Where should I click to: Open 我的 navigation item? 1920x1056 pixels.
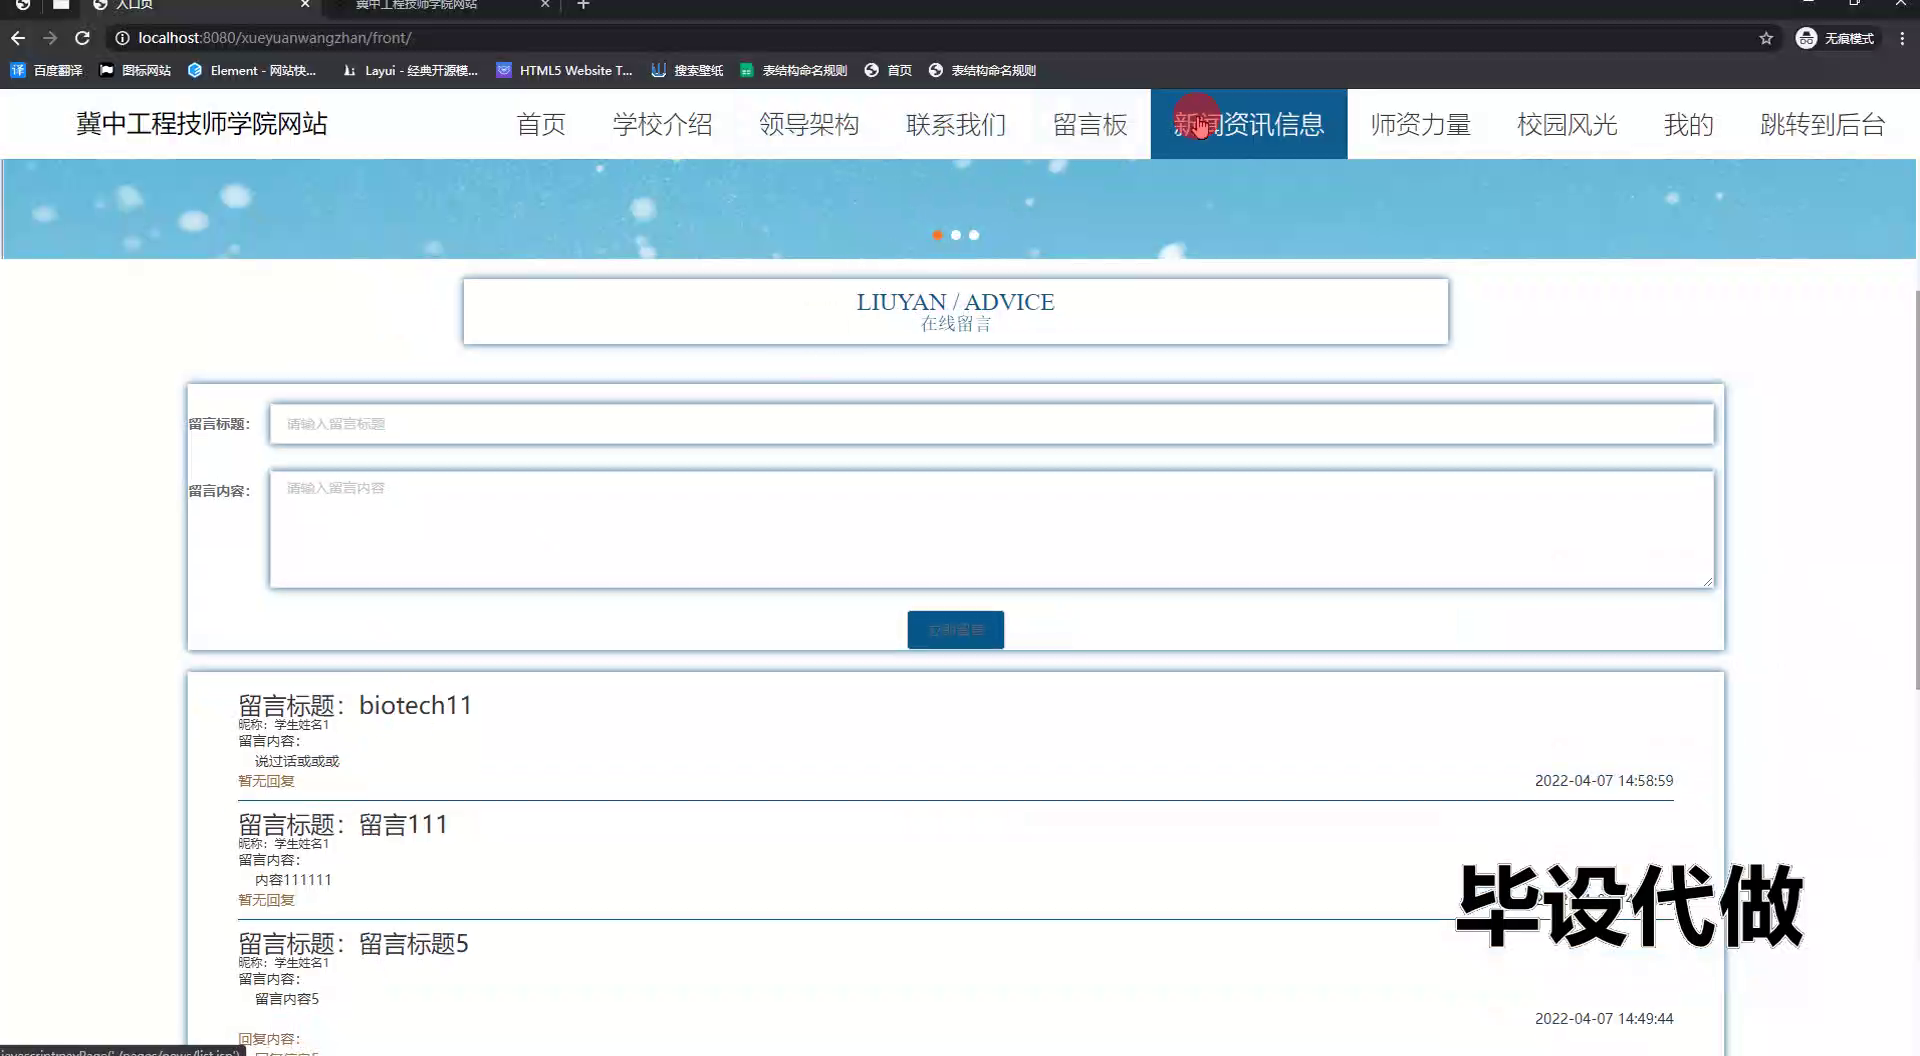click(x=1688, y=124)
